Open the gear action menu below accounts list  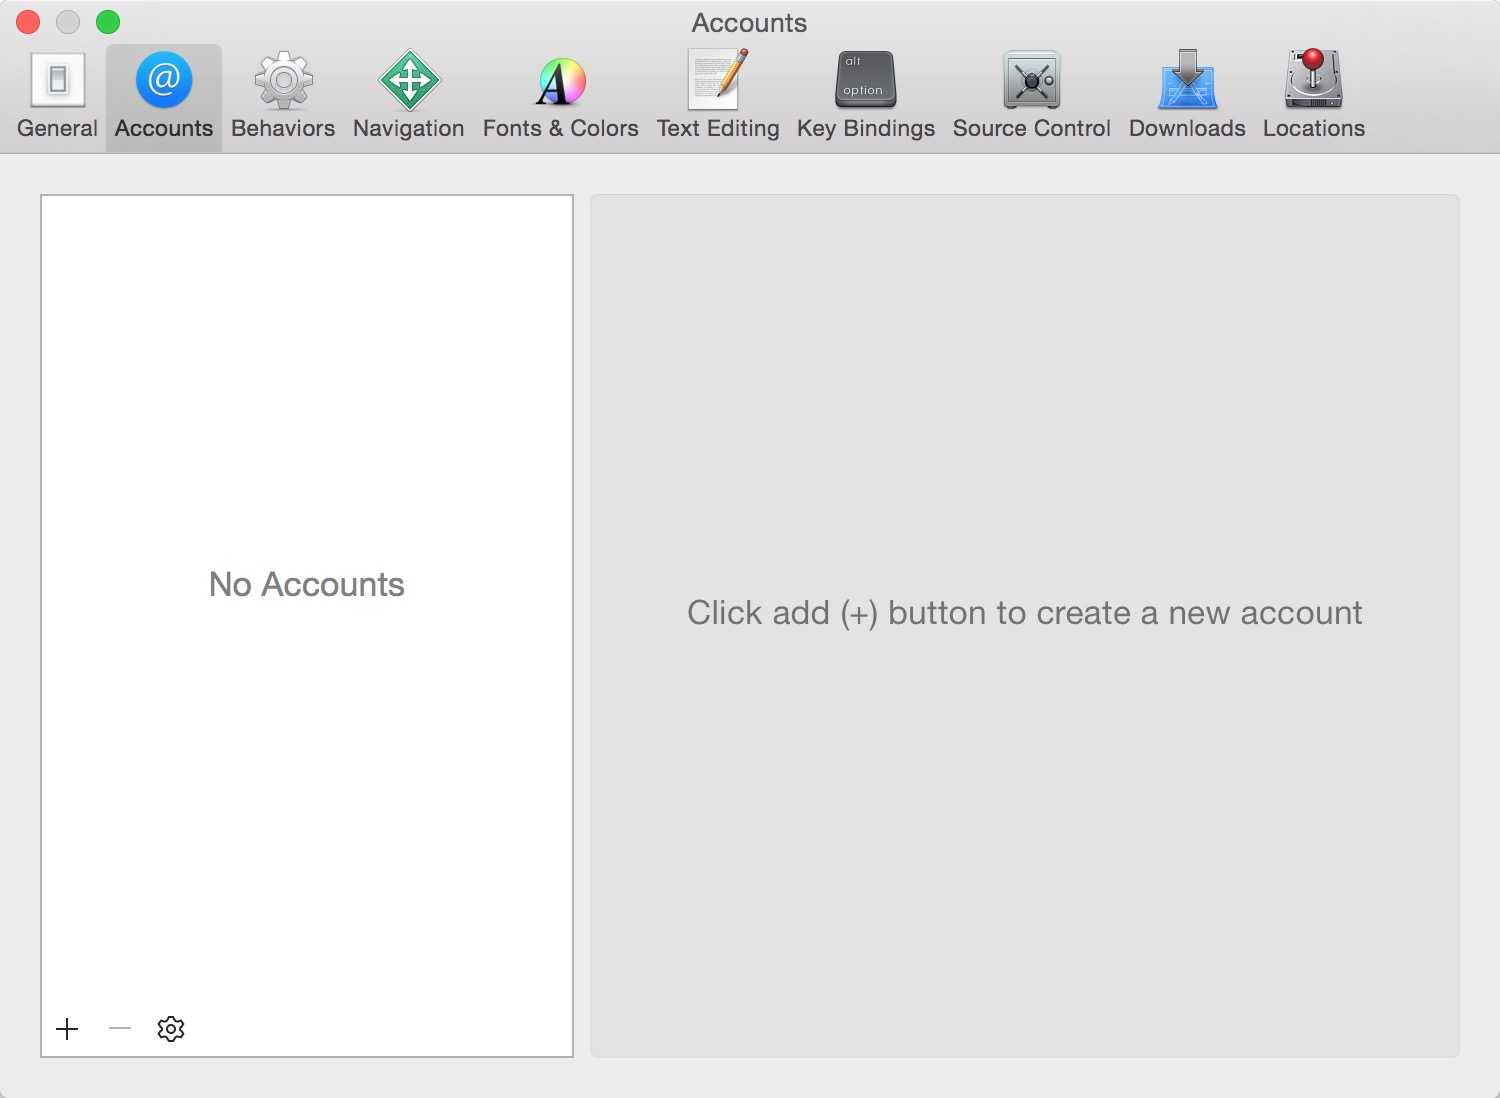pyautogui.click(x=171, y=1029)
